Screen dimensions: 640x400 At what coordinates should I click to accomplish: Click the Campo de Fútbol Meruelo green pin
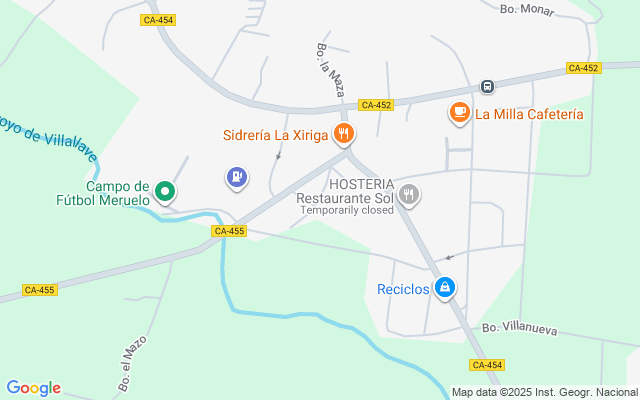click(x=165, y=193)
